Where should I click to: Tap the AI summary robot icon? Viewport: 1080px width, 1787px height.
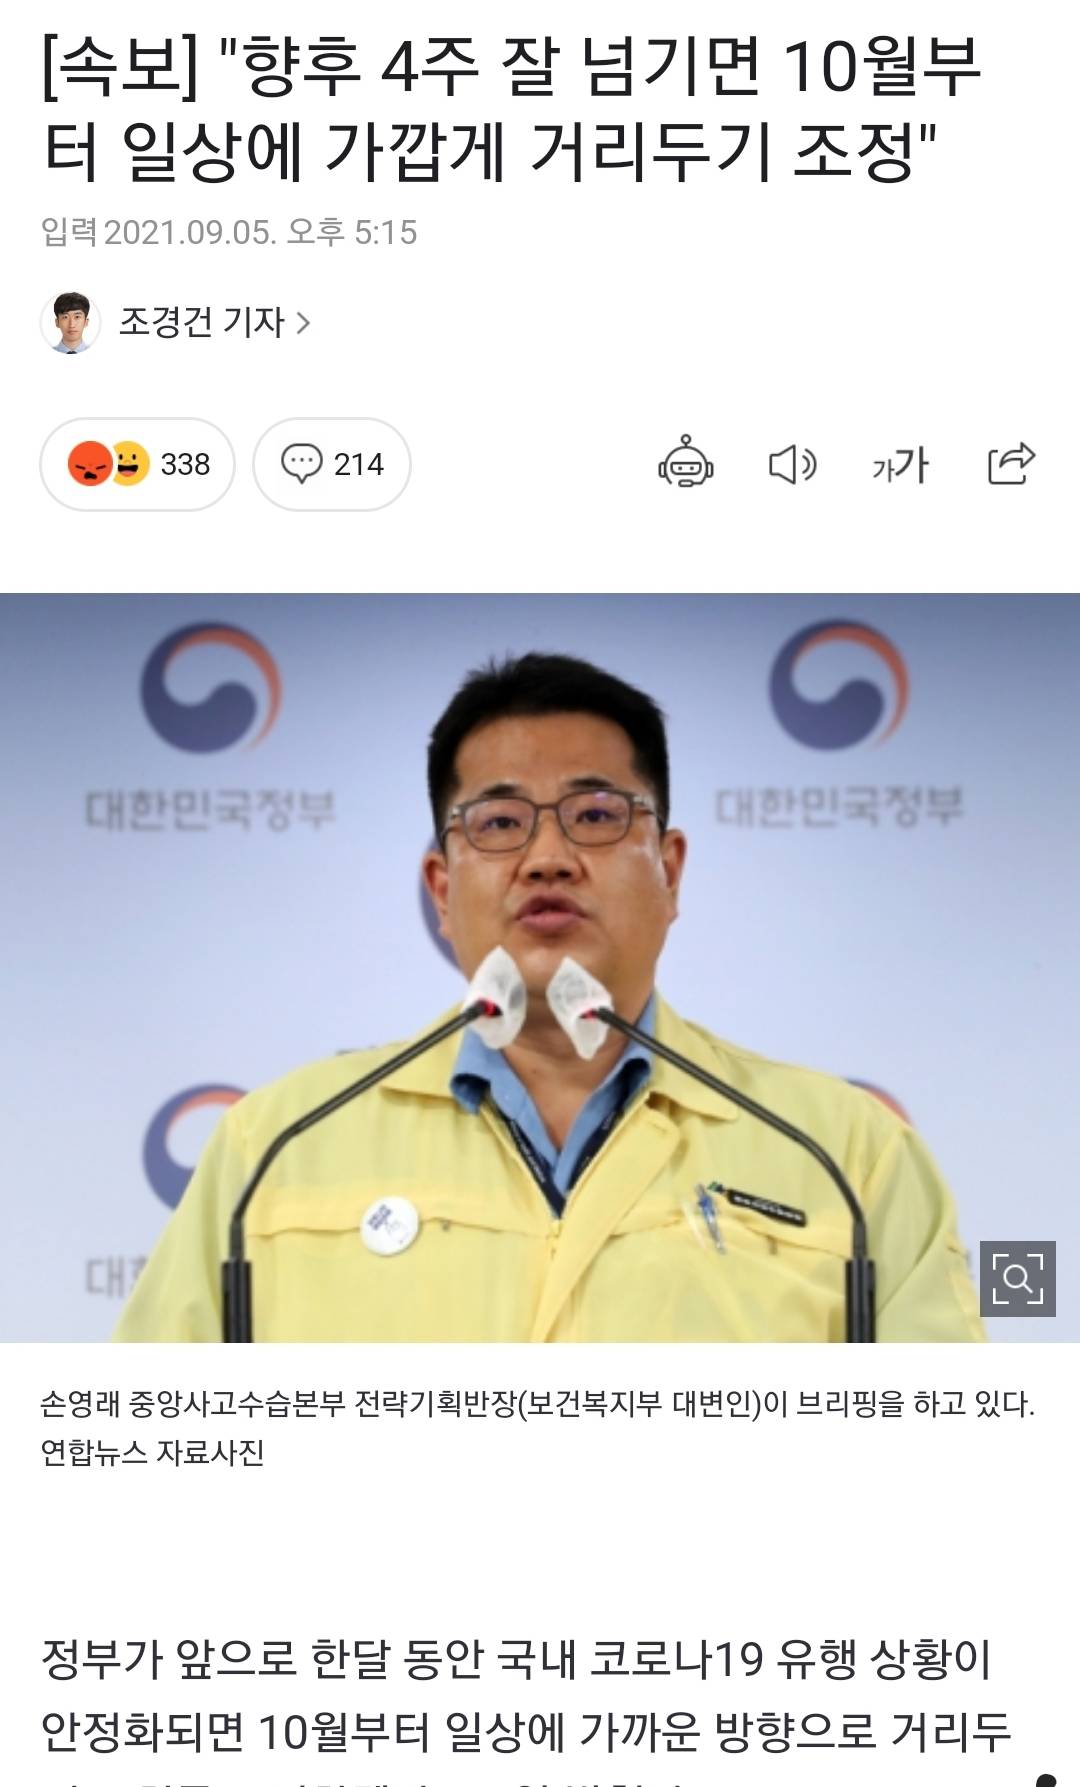(686, 462)
